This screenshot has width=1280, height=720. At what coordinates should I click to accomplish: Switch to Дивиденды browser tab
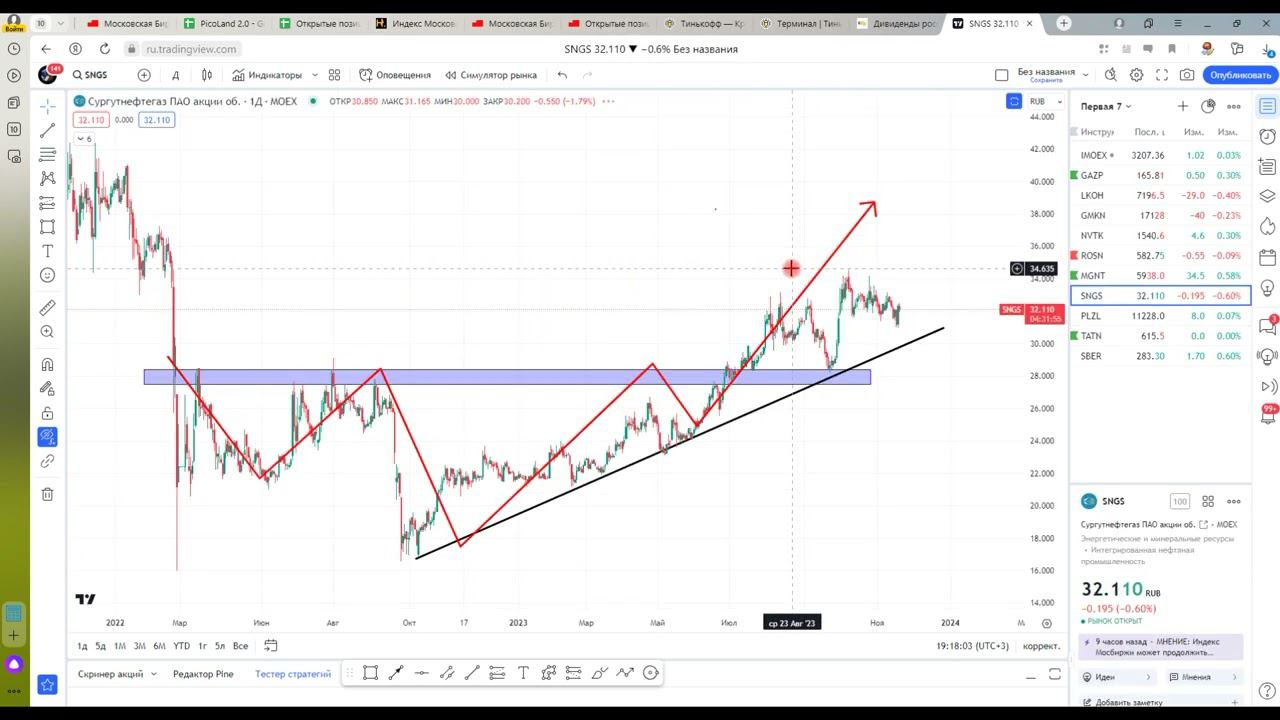897,23
